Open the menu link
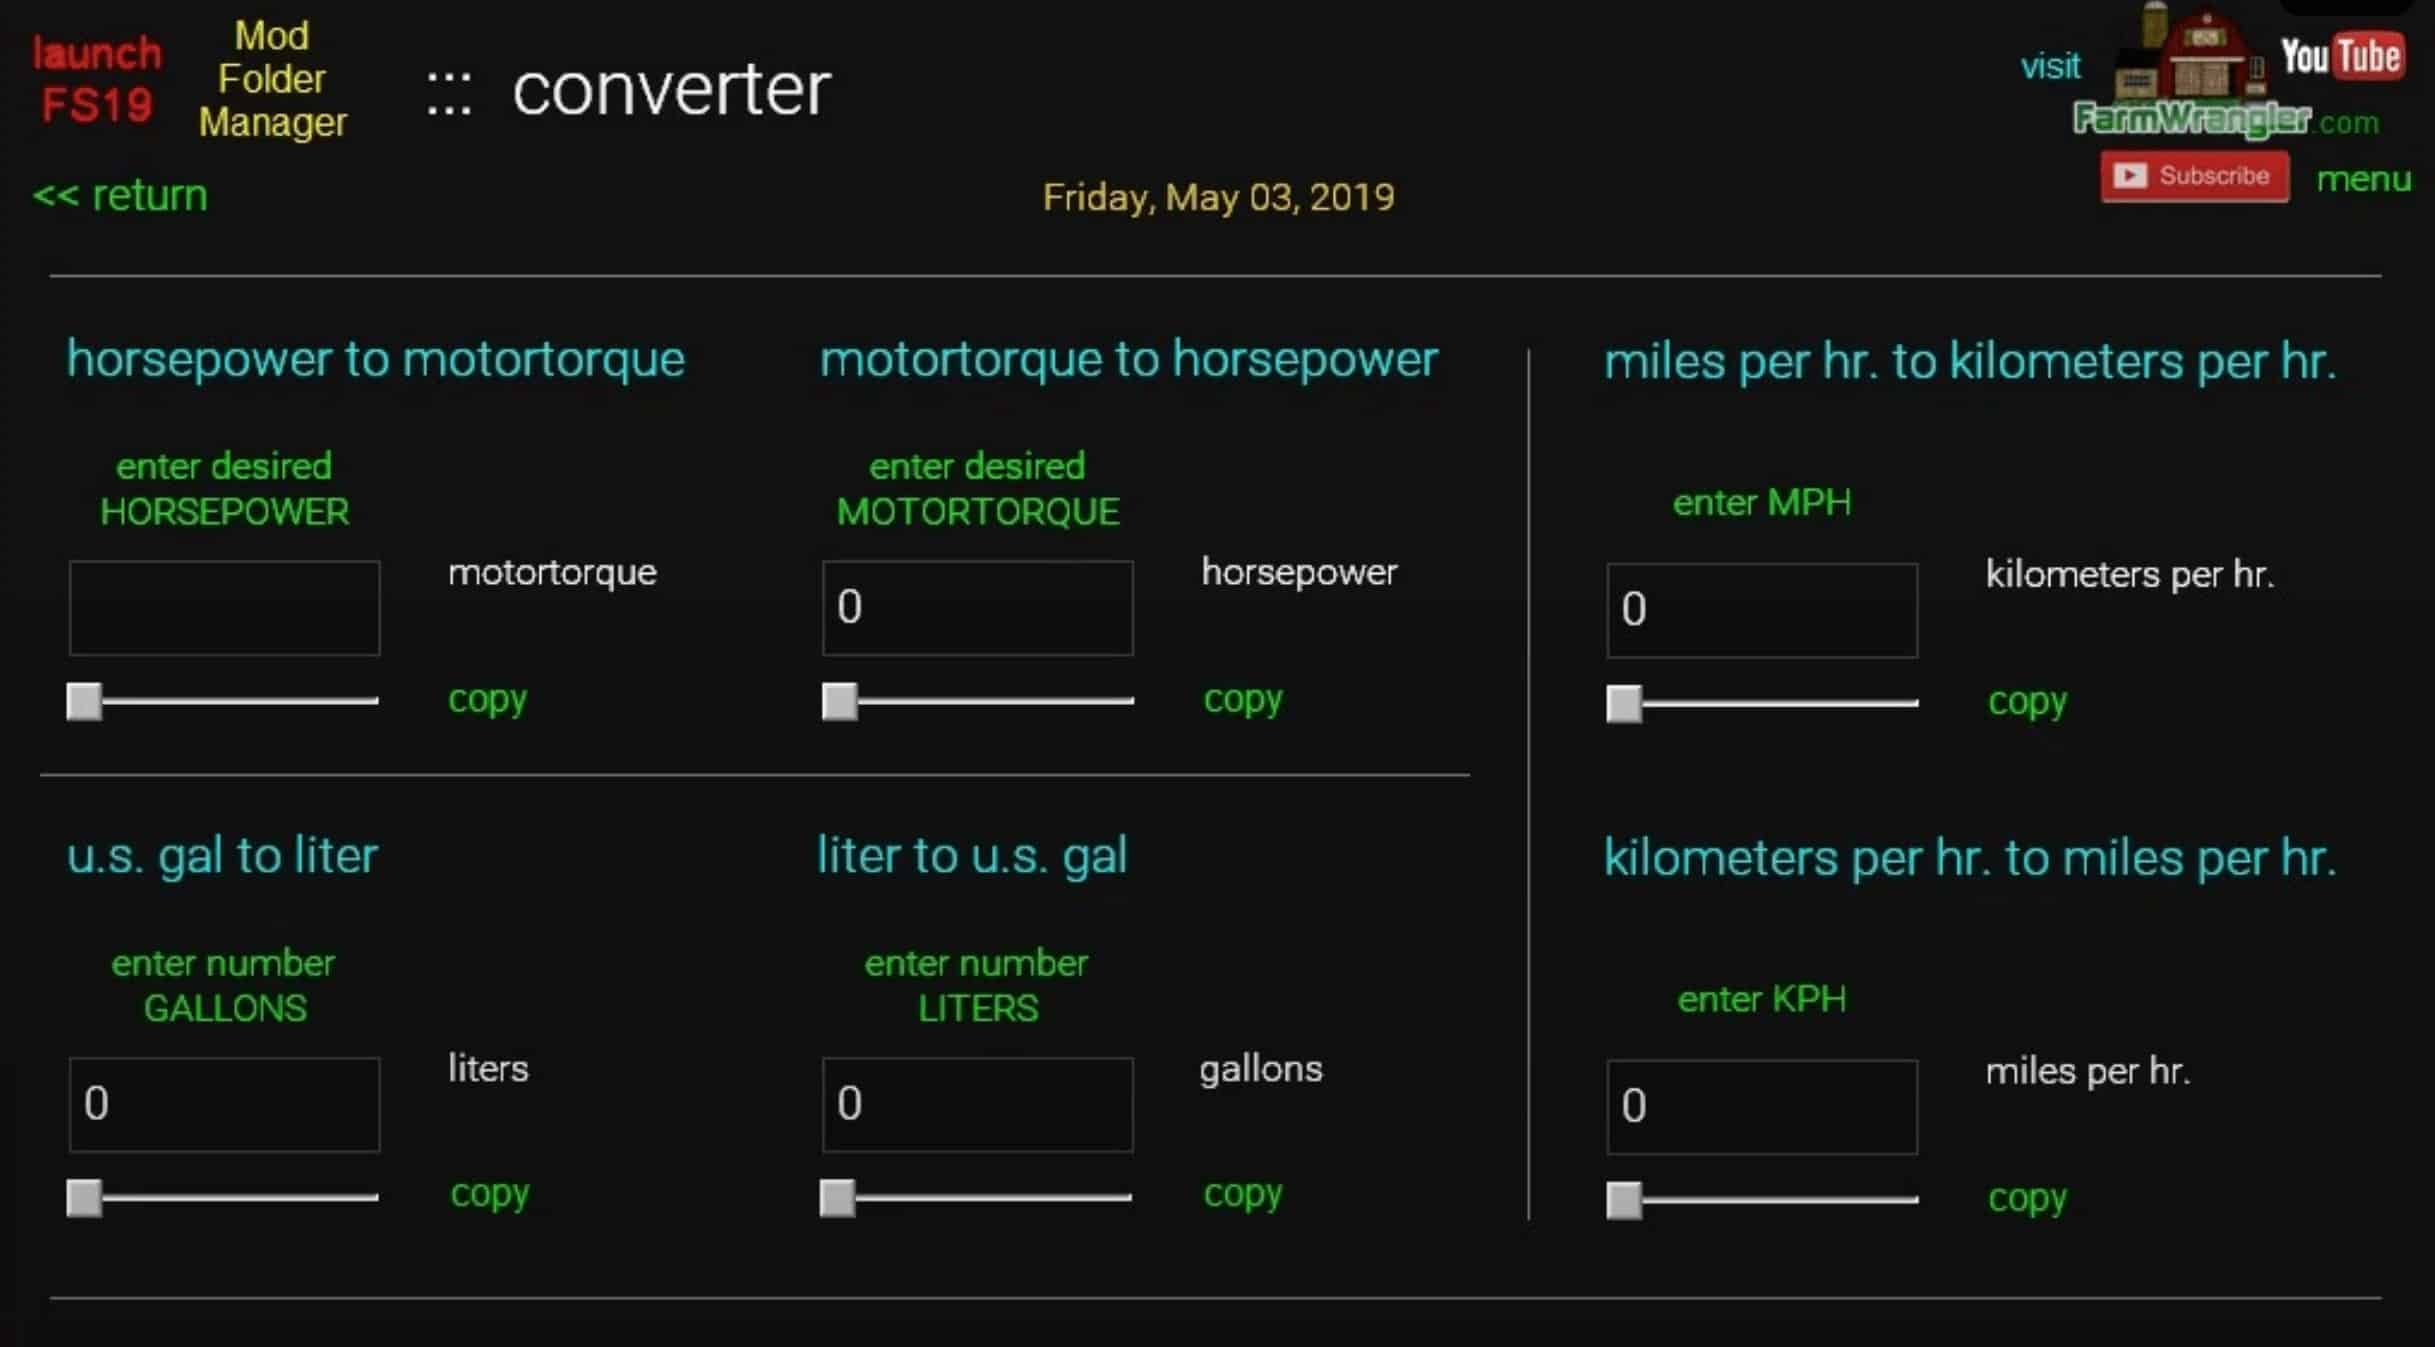The image size is (2435, 1347). point(2363,179)
